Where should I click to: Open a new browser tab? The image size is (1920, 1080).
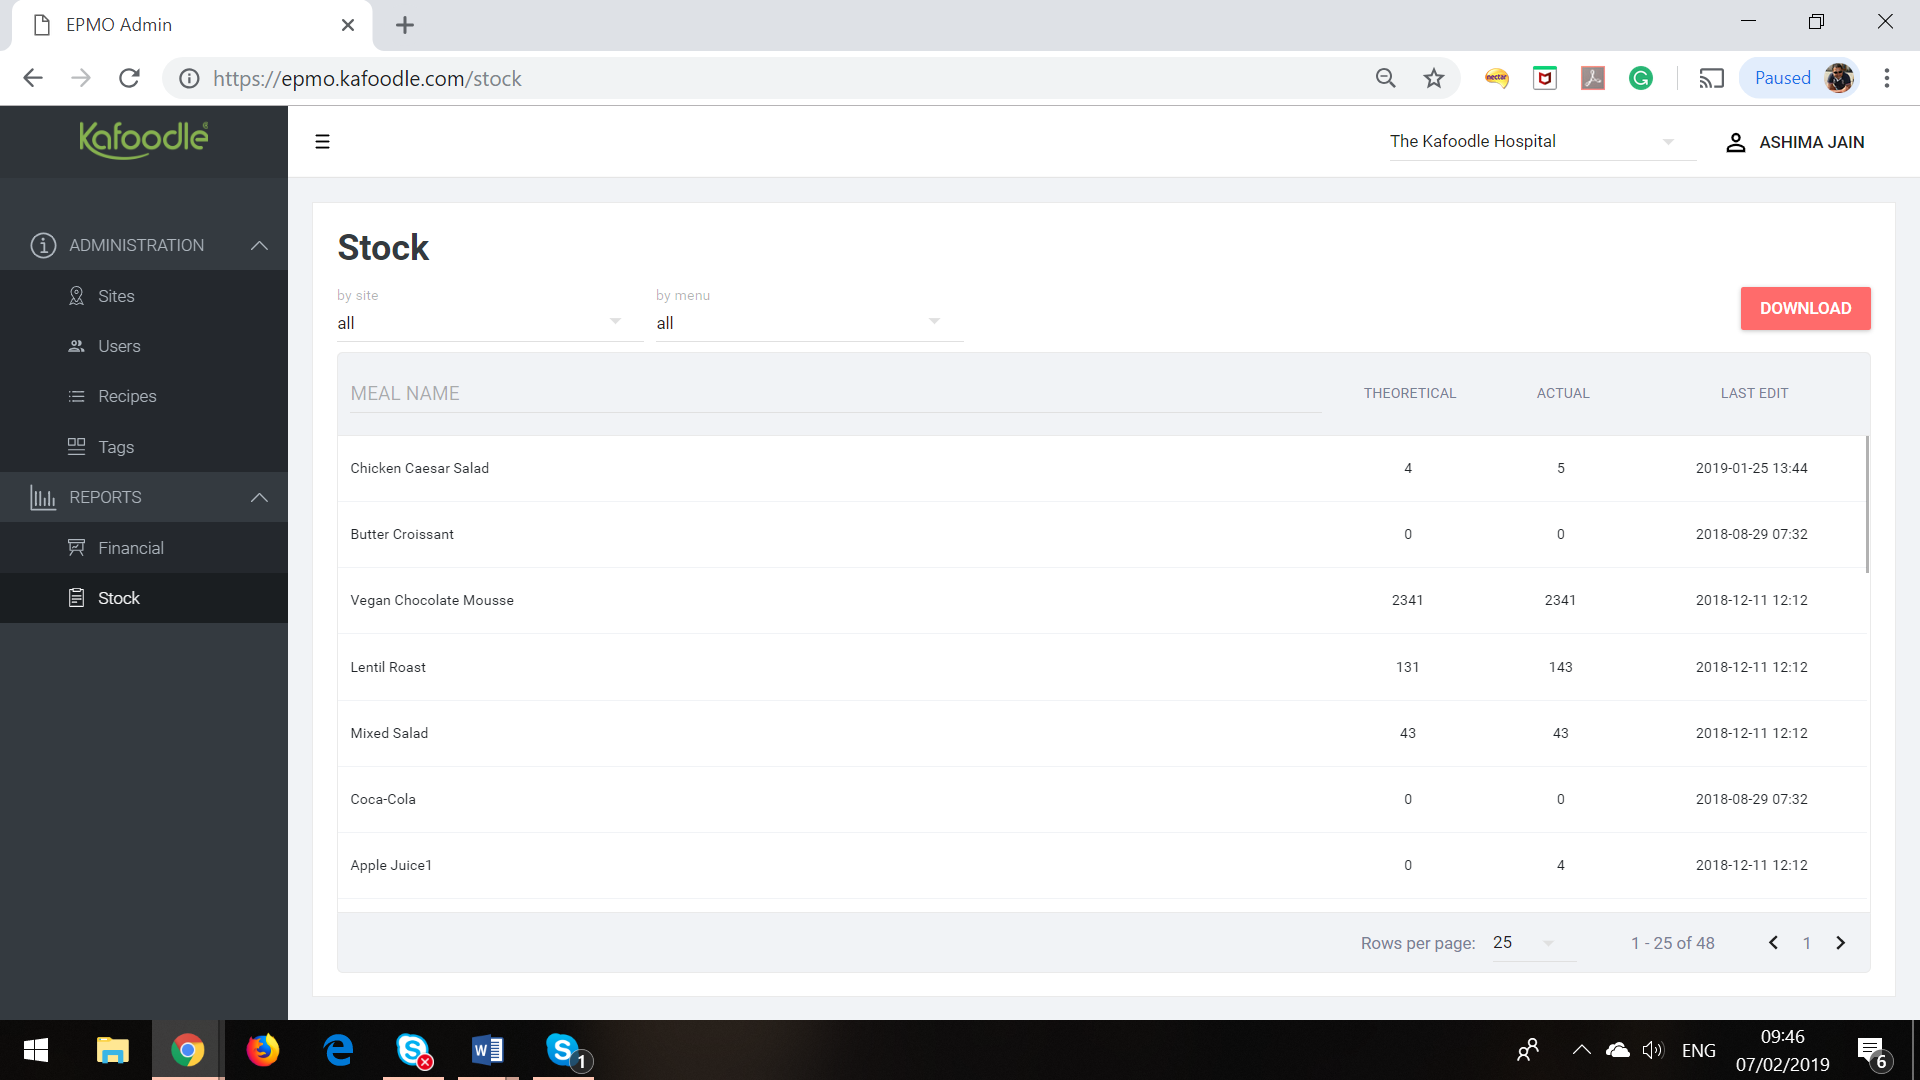click(405, 25)
